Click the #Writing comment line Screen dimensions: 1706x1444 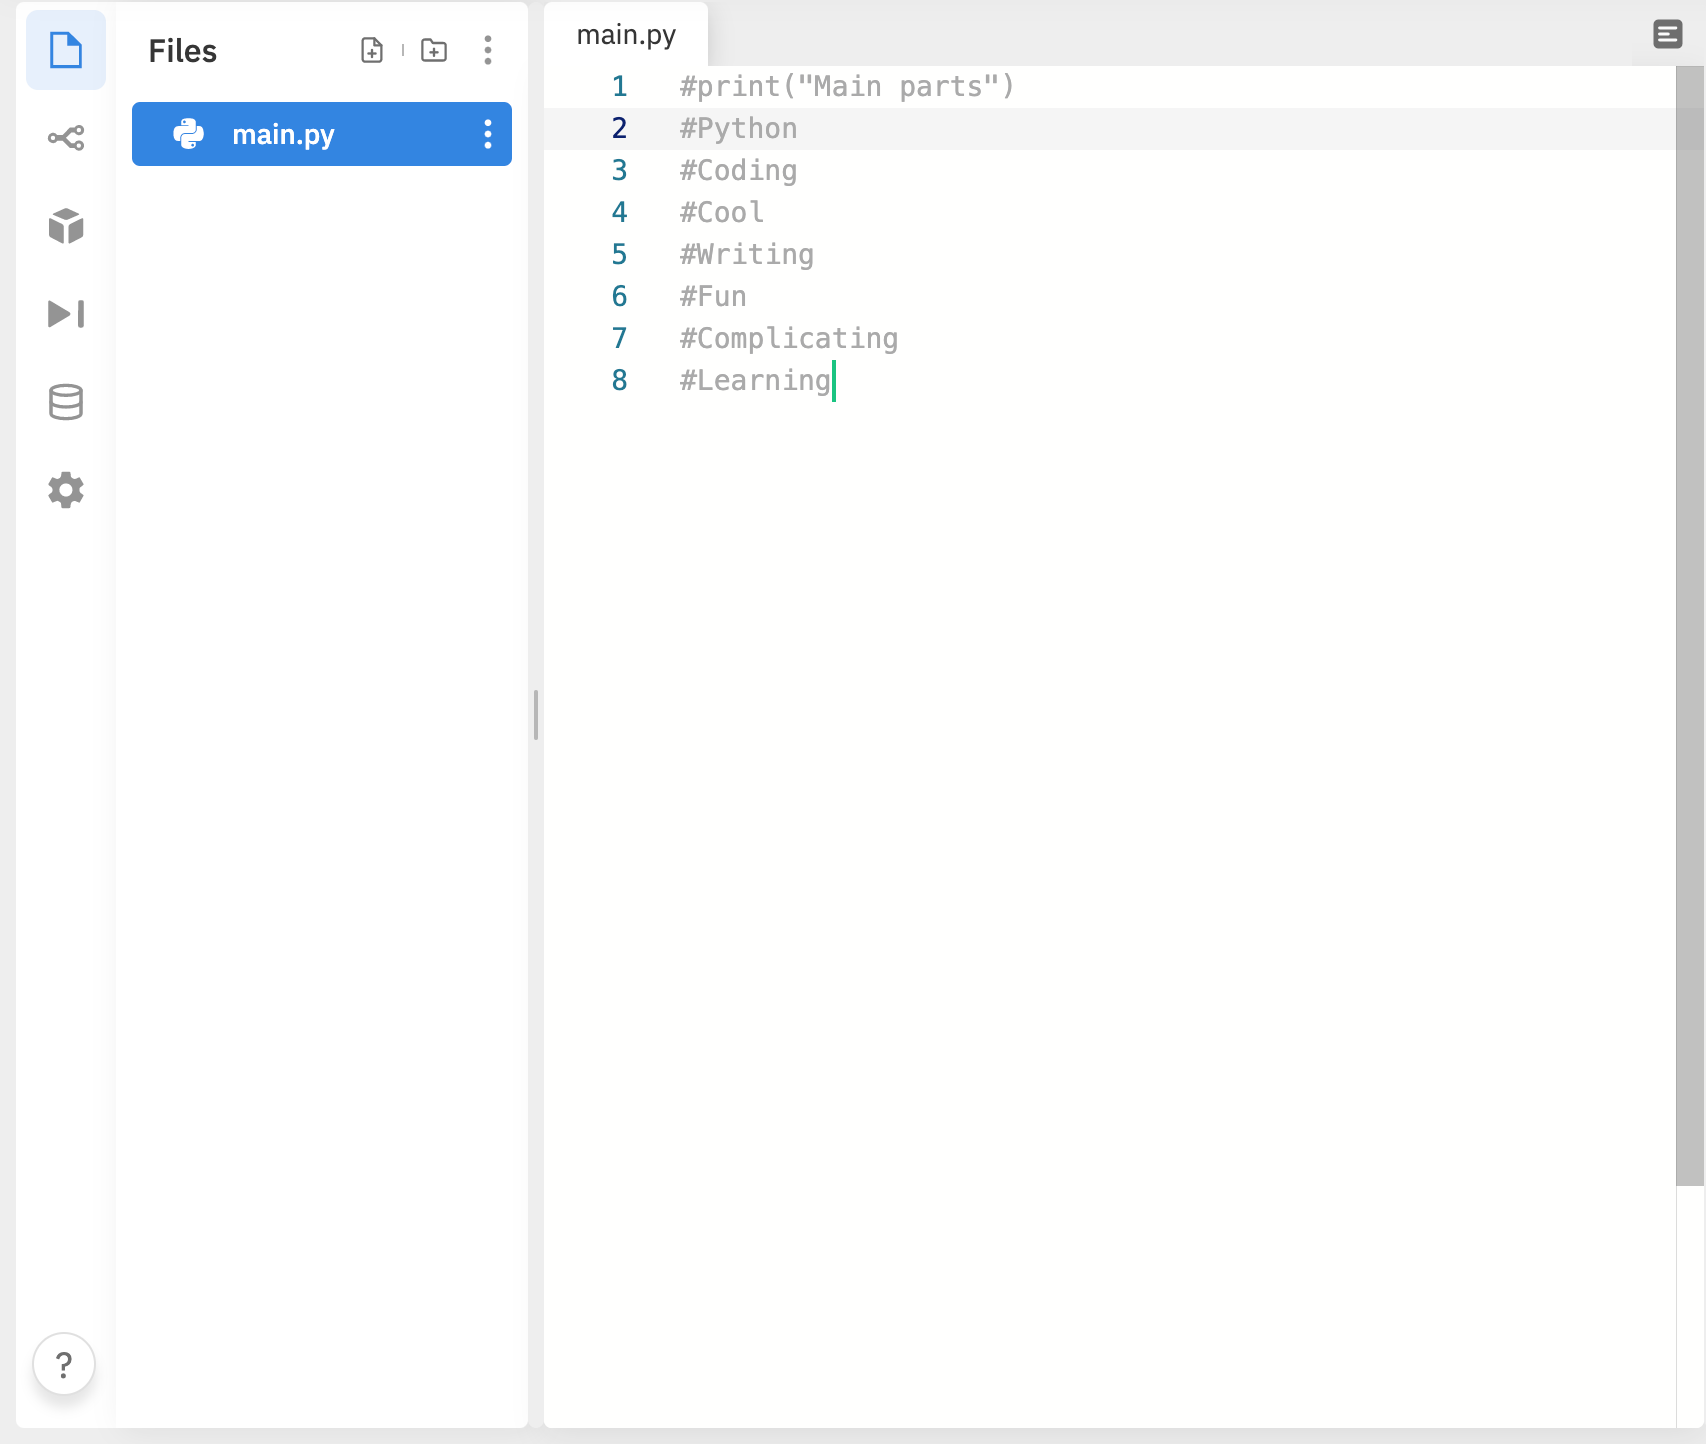tap(746, 255)
